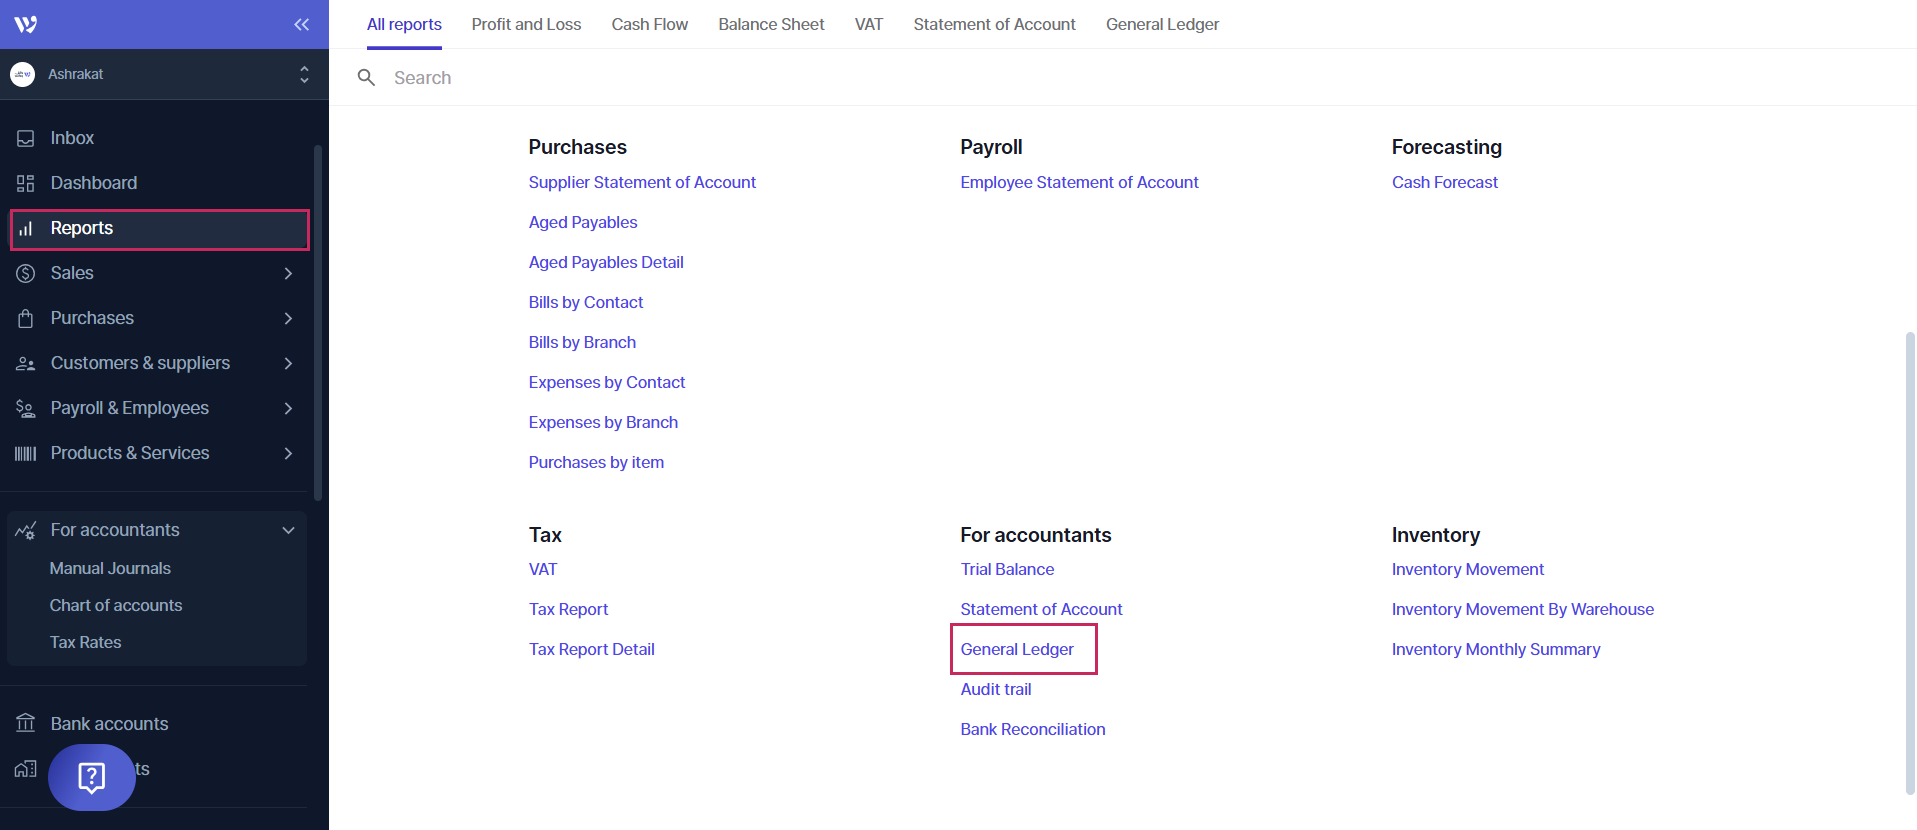The height and width of the screenshot is (830, 1917).
Task: Switch to the Balance Sheet tab
Action: (x=771, y=24)
